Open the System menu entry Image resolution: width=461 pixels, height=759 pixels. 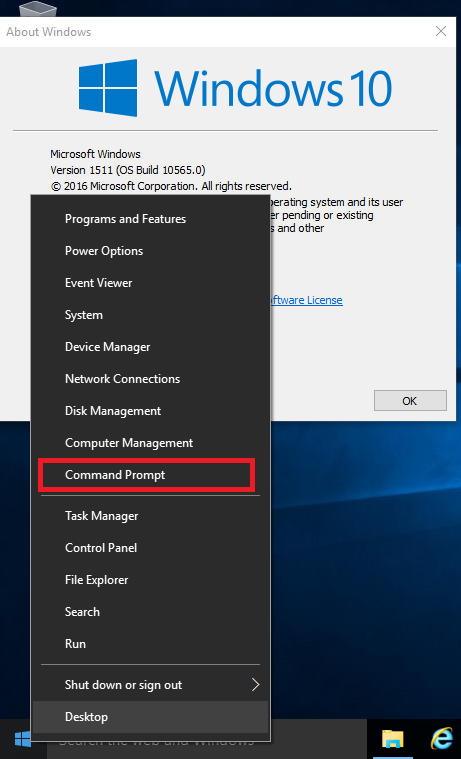click(x=150, y=315)
